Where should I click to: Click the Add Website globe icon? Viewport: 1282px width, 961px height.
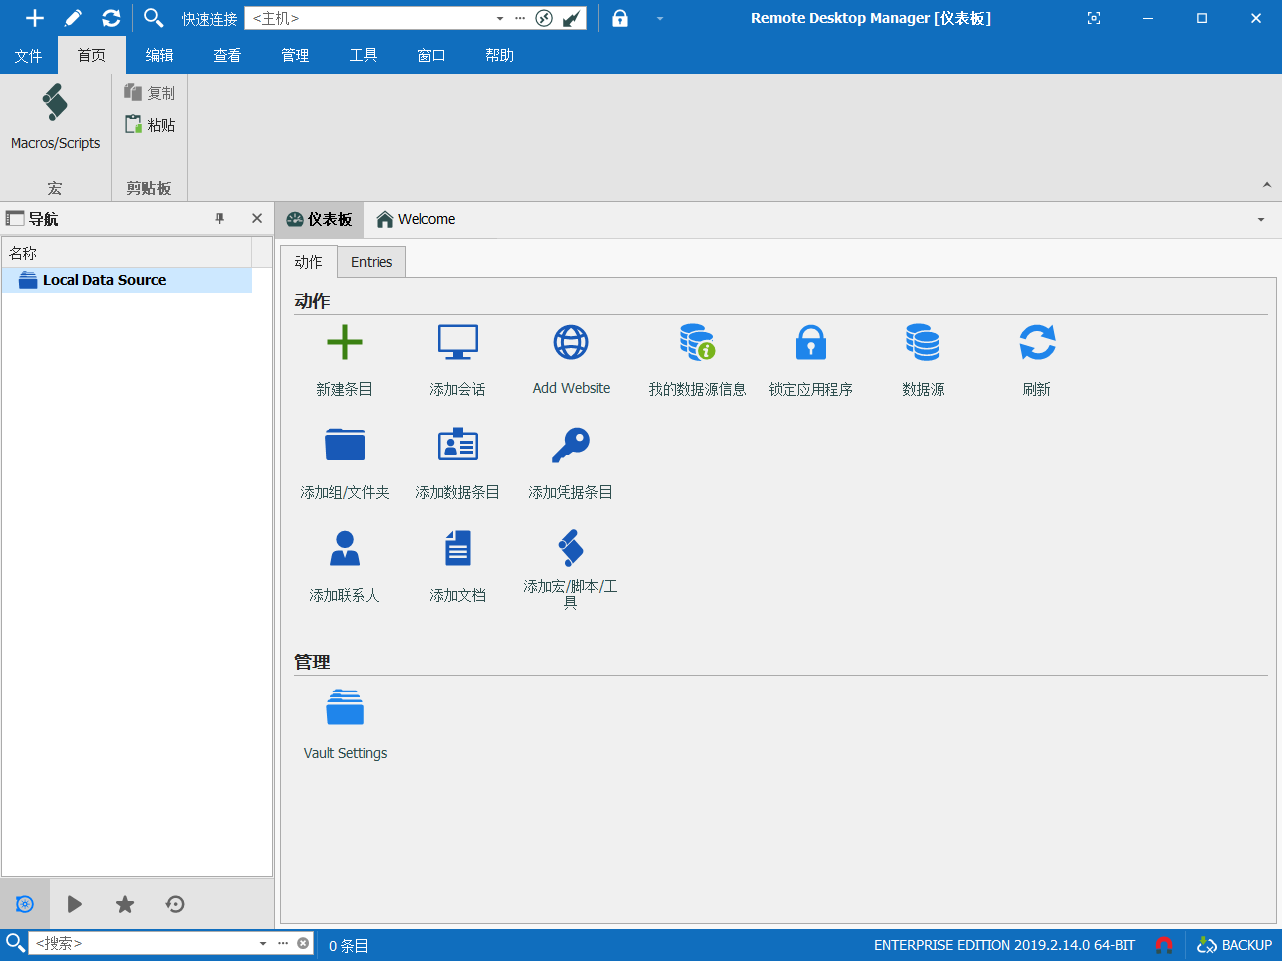coord(571,343)
